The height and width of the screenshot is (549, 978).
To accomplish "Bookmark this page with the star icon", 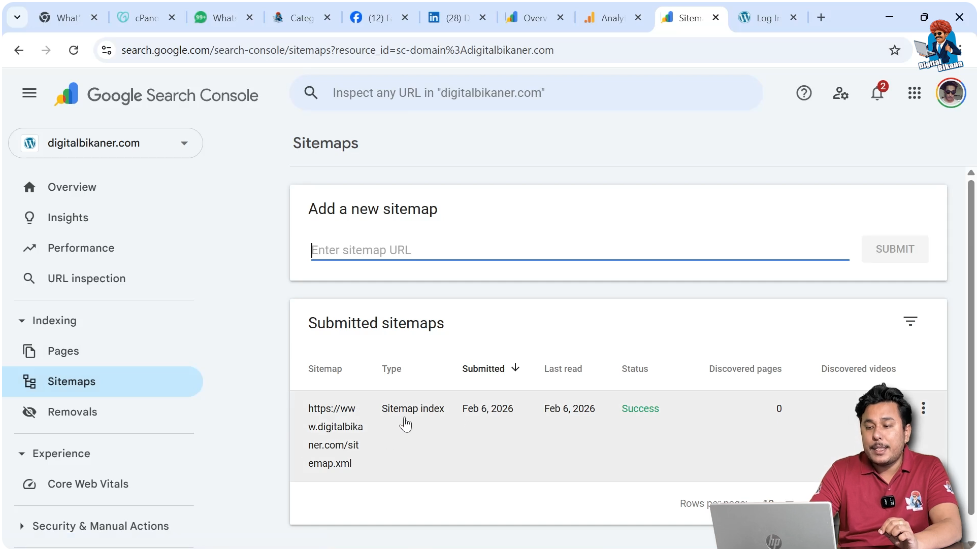I will coord(894,50).
